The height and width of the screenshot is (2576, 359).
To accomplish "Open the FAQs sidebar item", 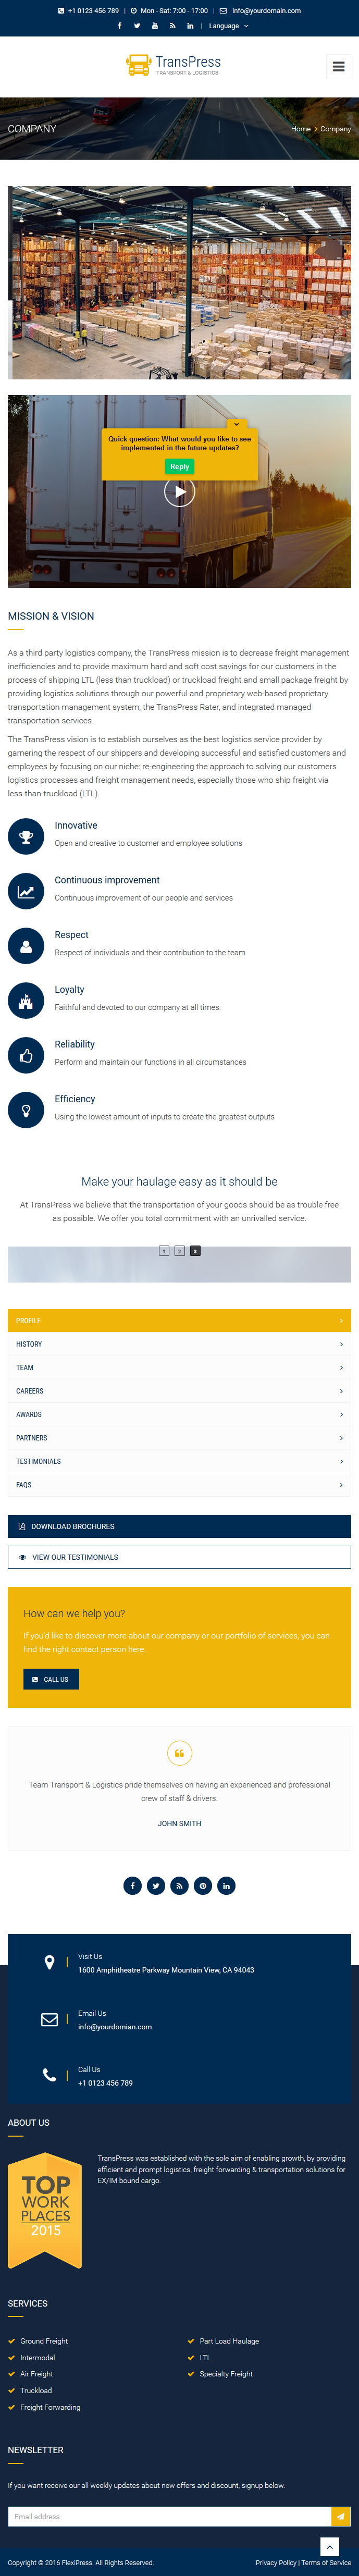I will [179, 1485].
